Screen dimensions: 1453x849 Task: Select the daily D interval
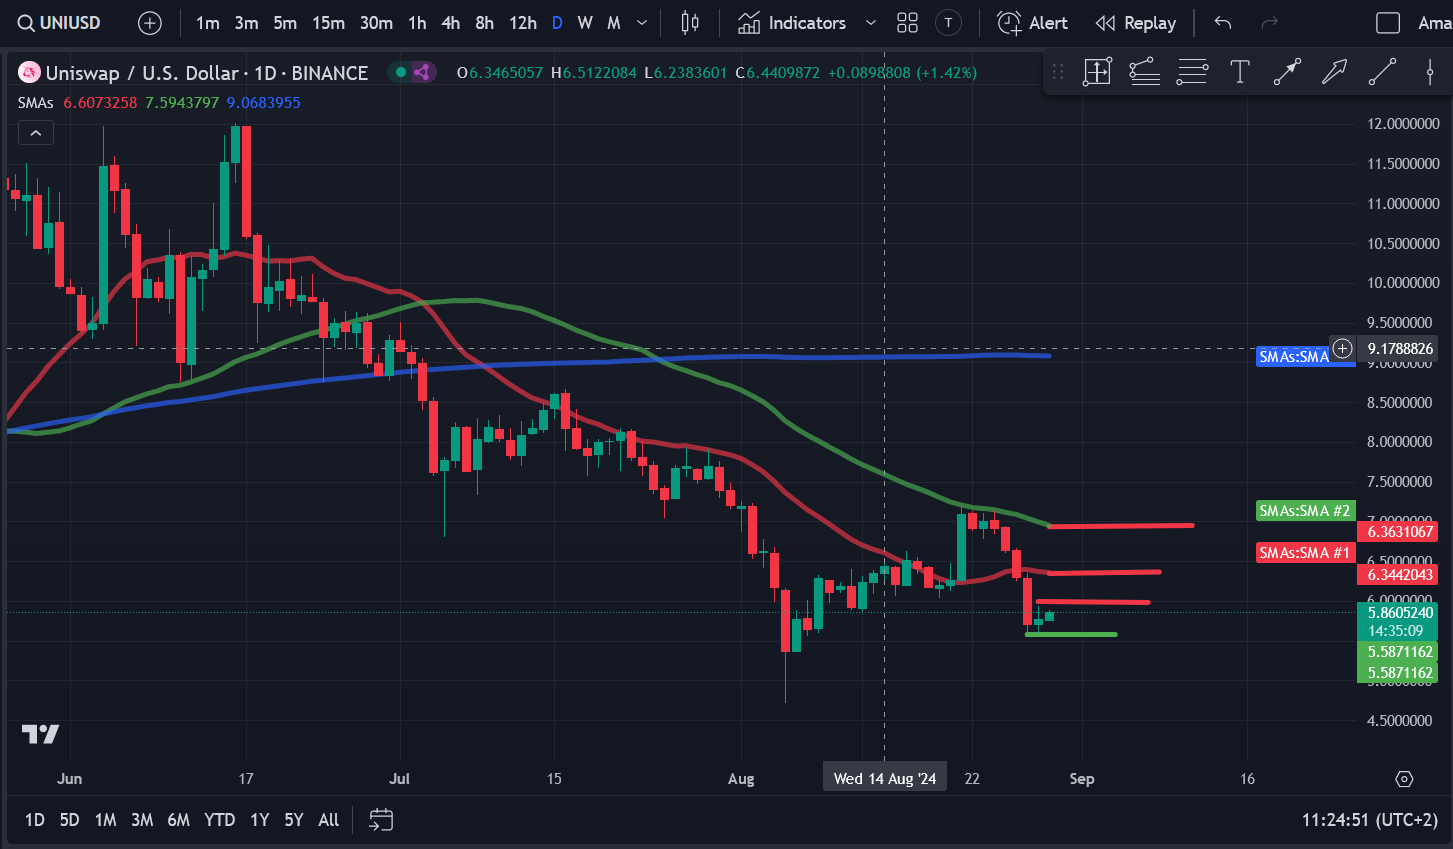click(557, 22)
